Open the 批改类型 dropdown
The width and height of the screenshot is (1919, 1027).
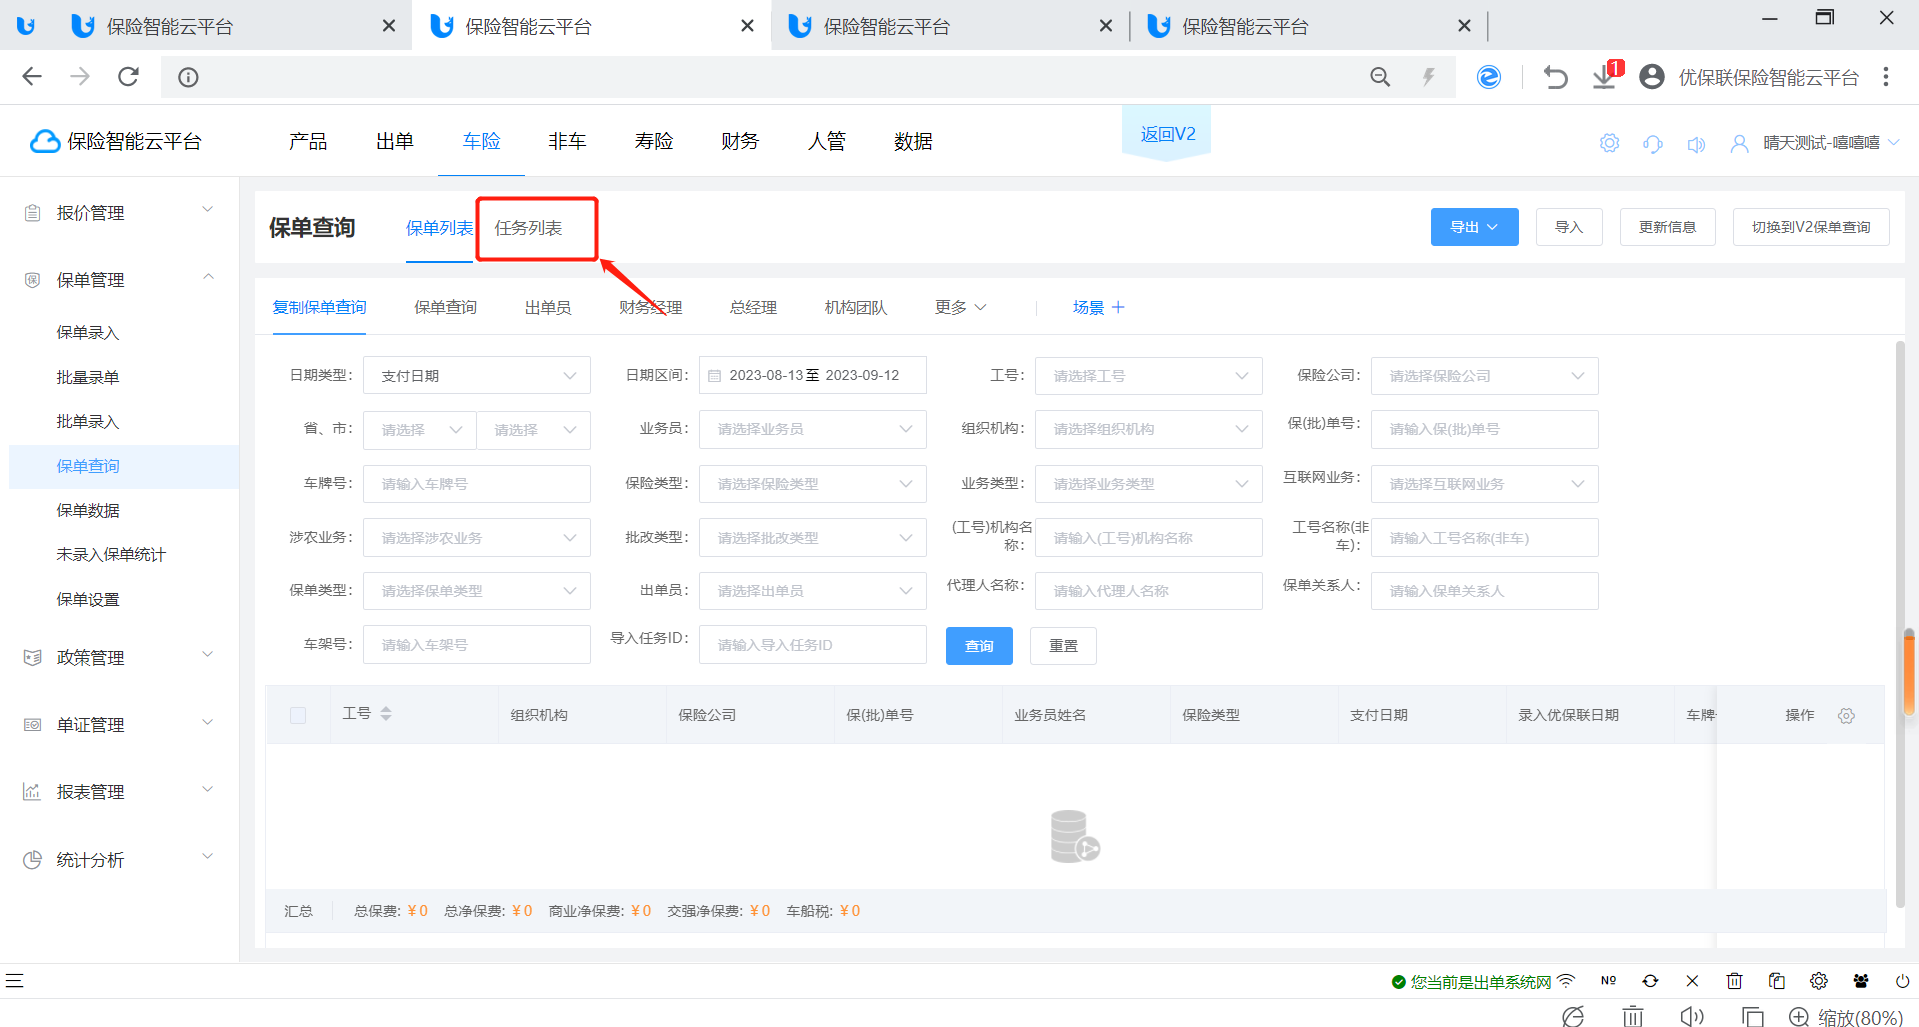813,538
